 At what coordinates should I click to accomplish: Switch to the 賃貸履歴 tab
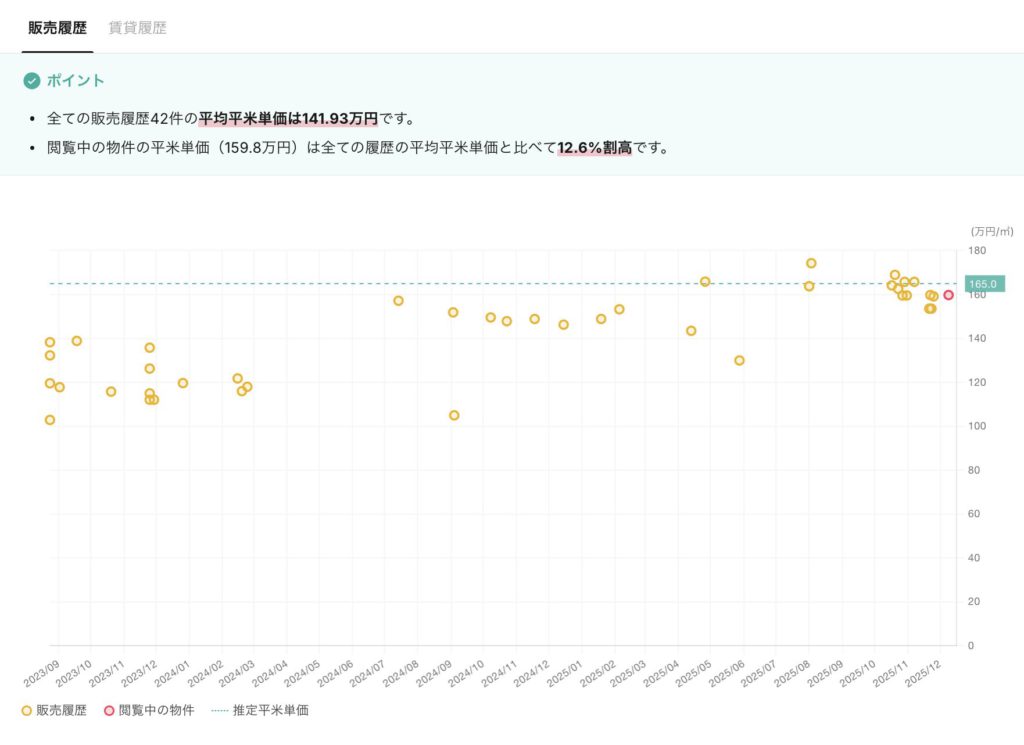(x=137, y=28)
